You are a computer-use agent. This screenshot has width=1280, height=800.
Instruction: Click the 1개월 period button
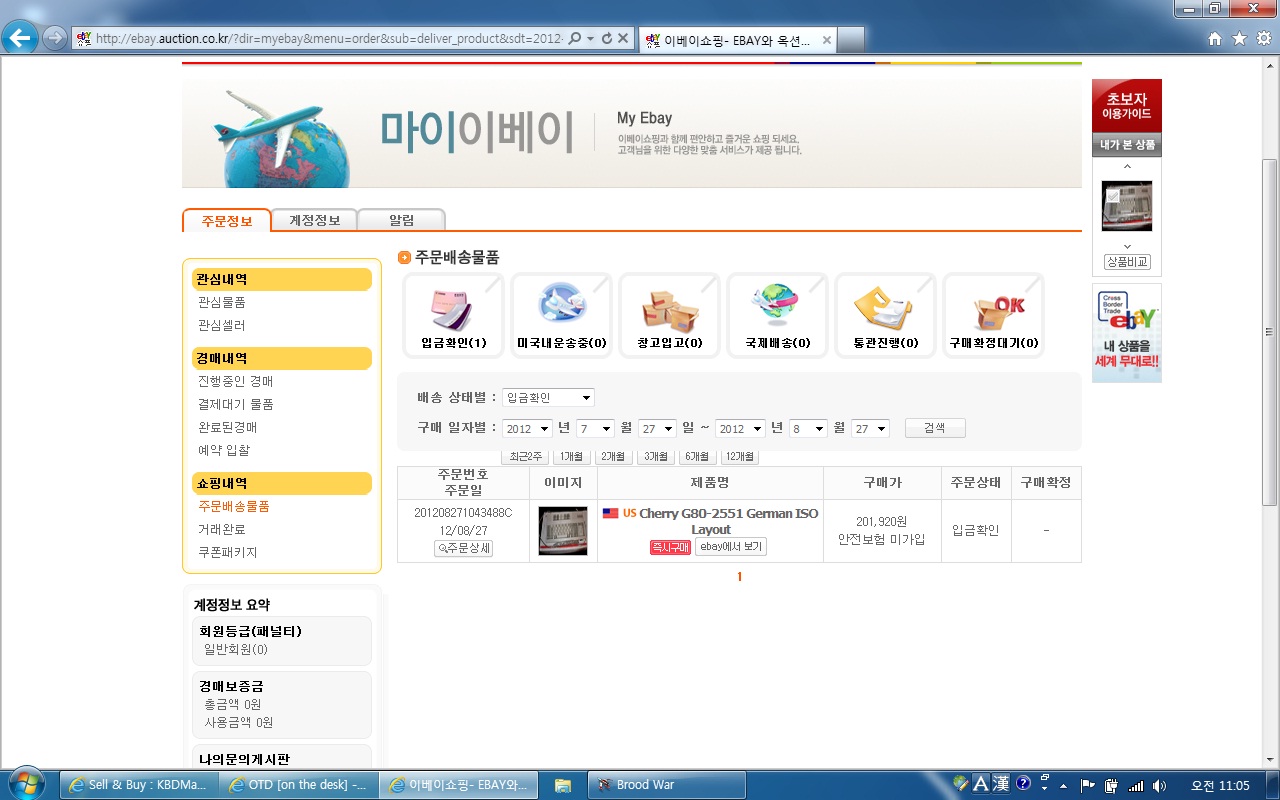click(572, 457)
